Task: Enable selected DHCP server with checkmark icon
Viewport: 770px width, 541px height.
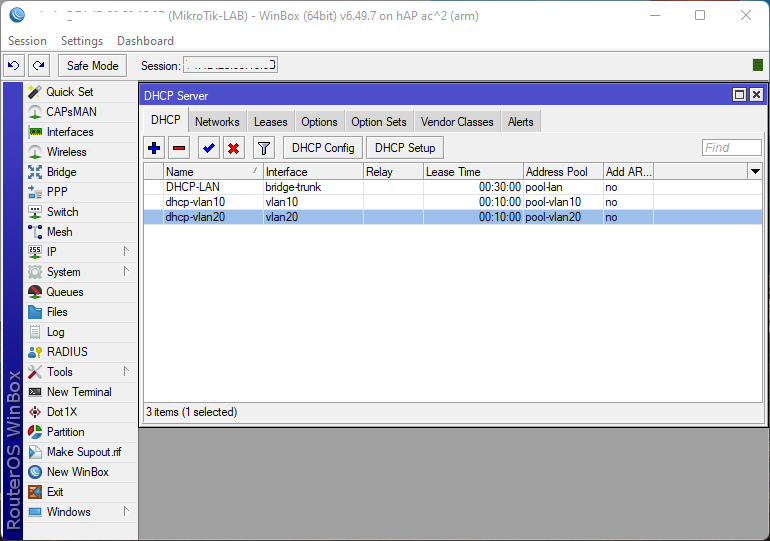Action: coord(209,148)
